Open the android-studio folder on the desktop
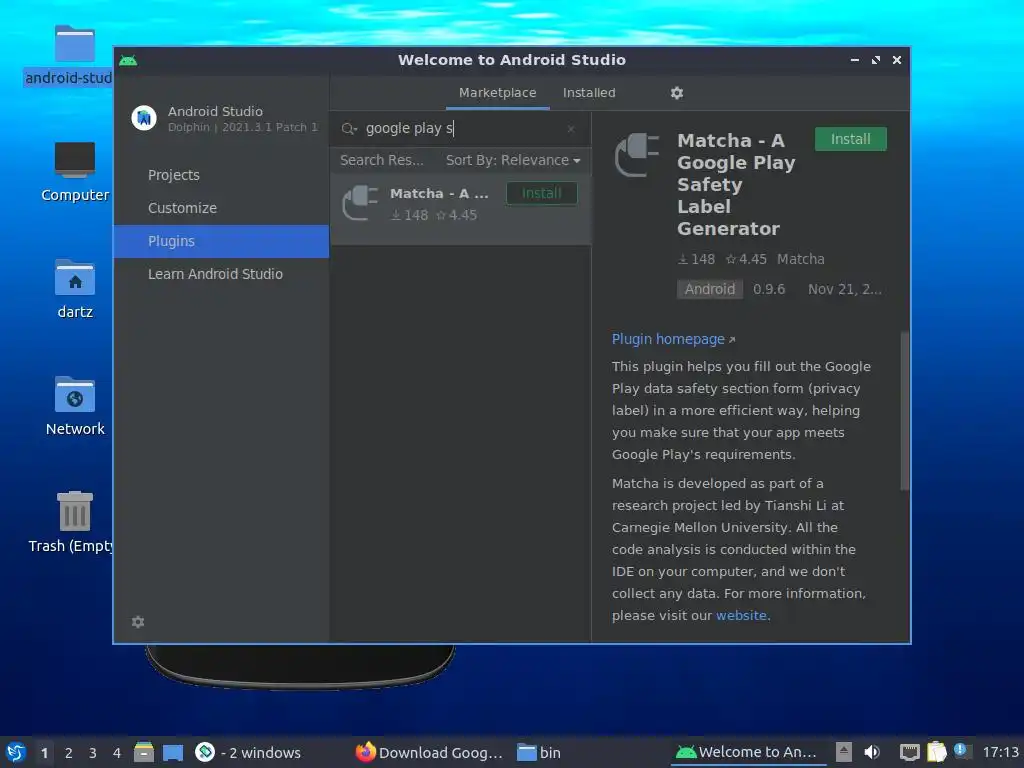 pos(74,43)
